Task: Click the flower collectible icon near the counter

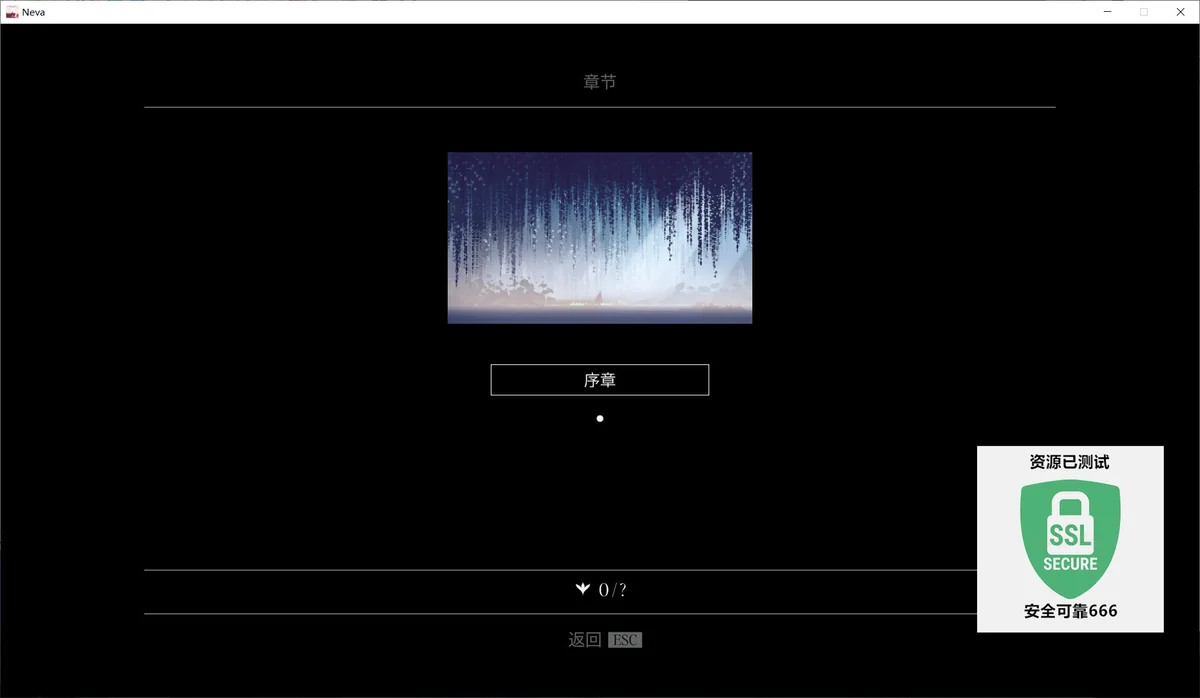Action: [x=583, y=589]
